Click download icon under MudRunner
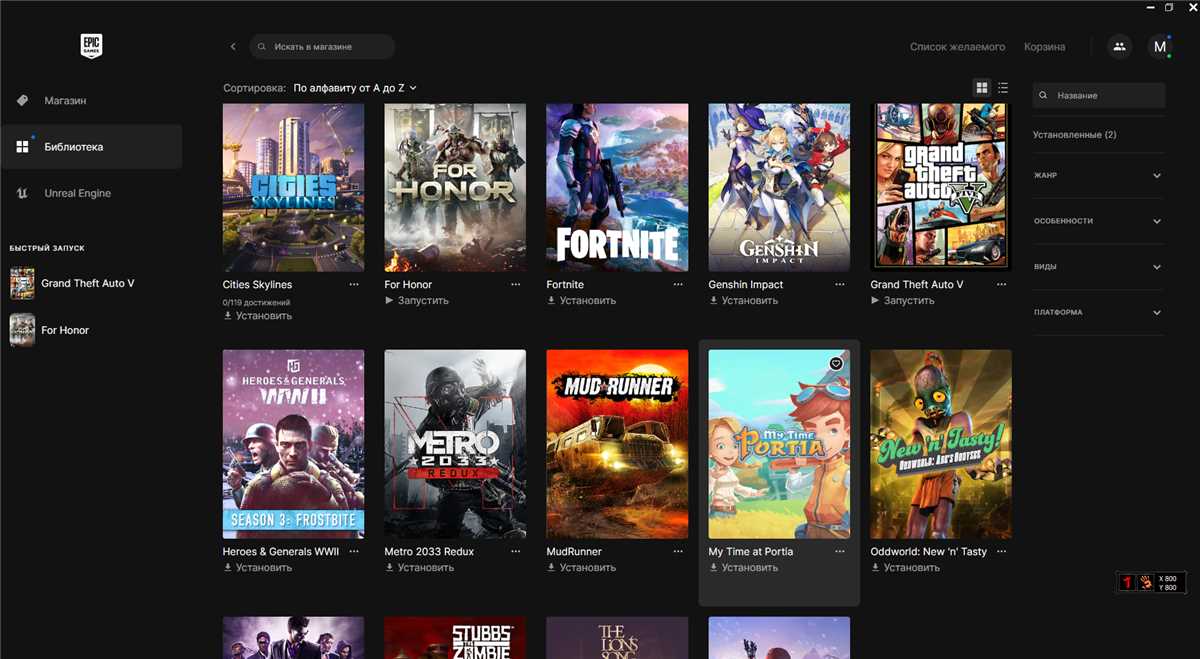Image resolution: width=1200 pixels, height=659 pixels. click(551, 568)
